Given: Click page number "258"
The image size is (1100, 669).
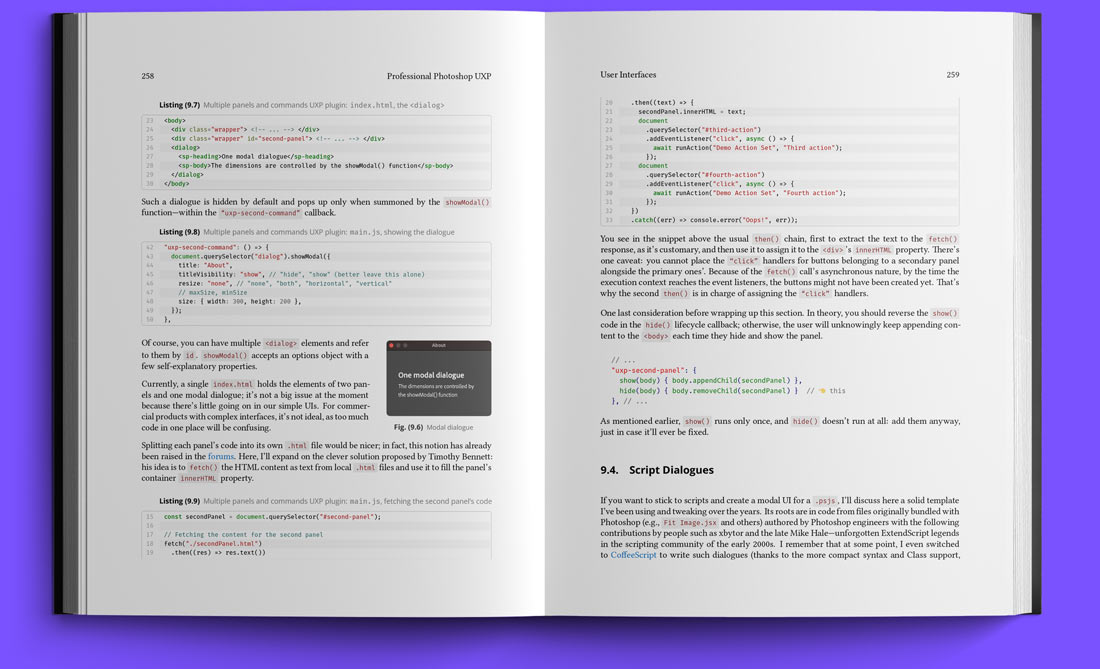Looking at the screenshot, I should click(147, 76).
